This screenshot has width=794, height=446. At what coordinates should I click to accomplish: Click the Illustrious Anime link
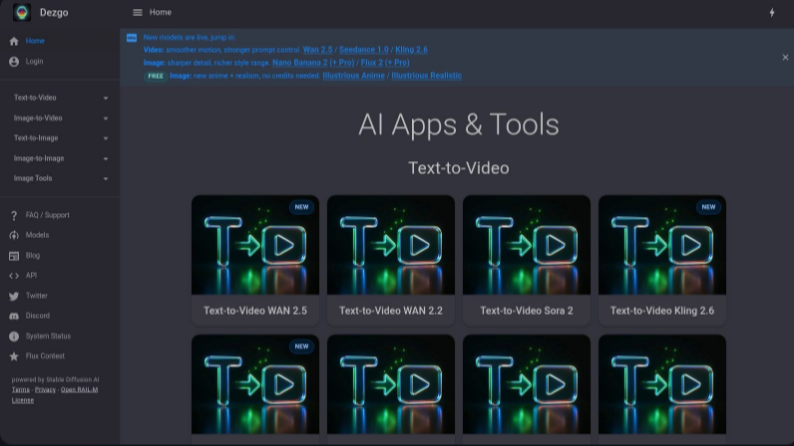point(354,75)
